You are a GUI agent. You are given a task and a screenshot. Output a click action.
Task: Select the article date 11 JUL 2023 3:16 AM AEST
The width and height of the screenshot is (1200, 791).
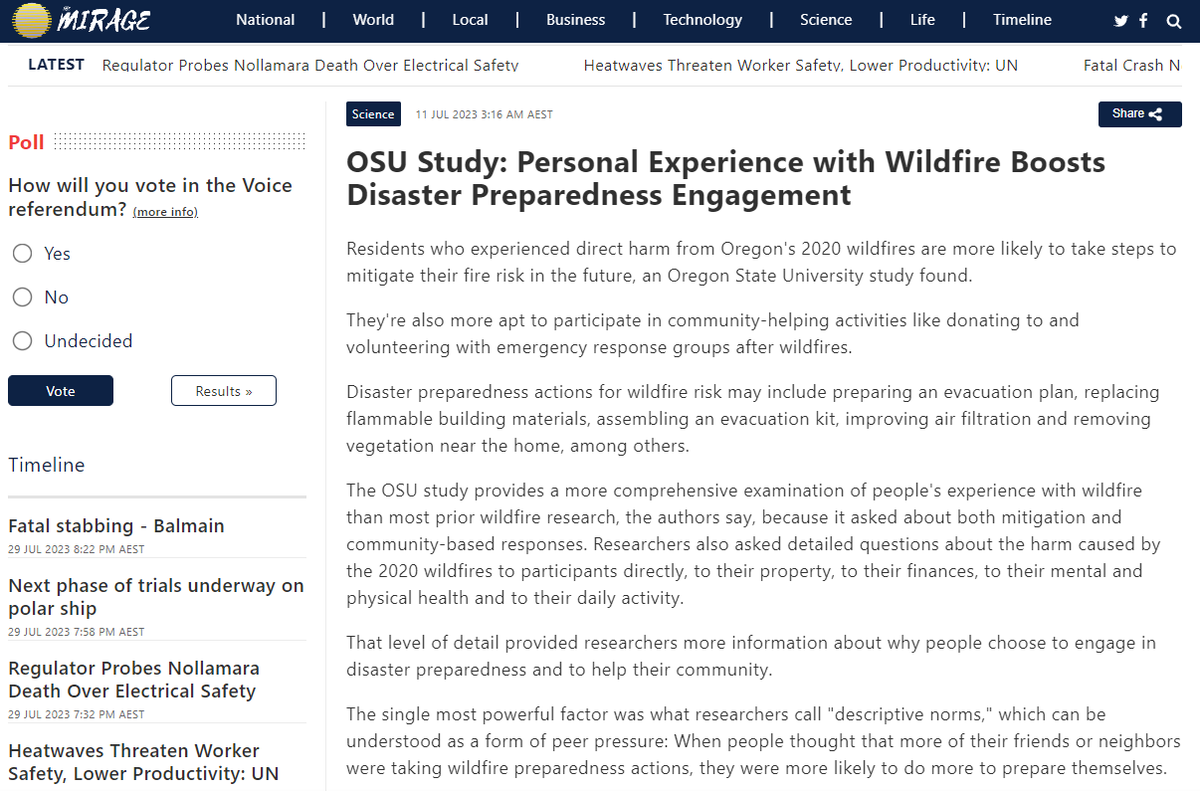(x=484, y=114)
